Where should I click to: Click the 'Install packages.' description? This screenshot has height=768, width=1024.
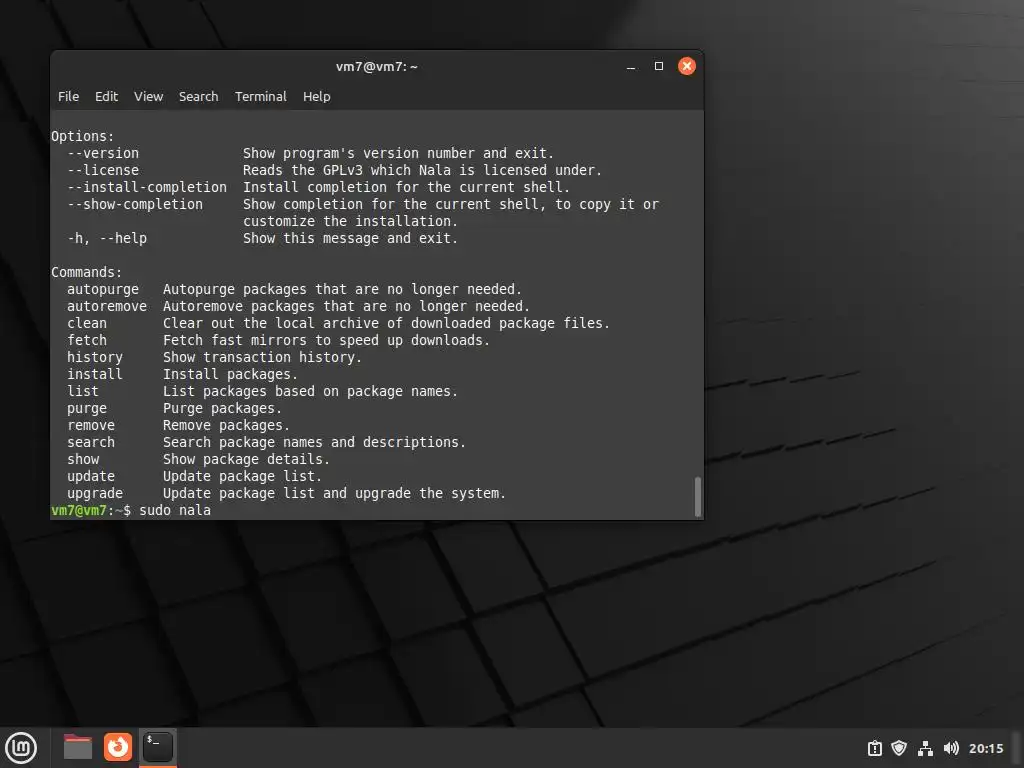click(231, 374)
